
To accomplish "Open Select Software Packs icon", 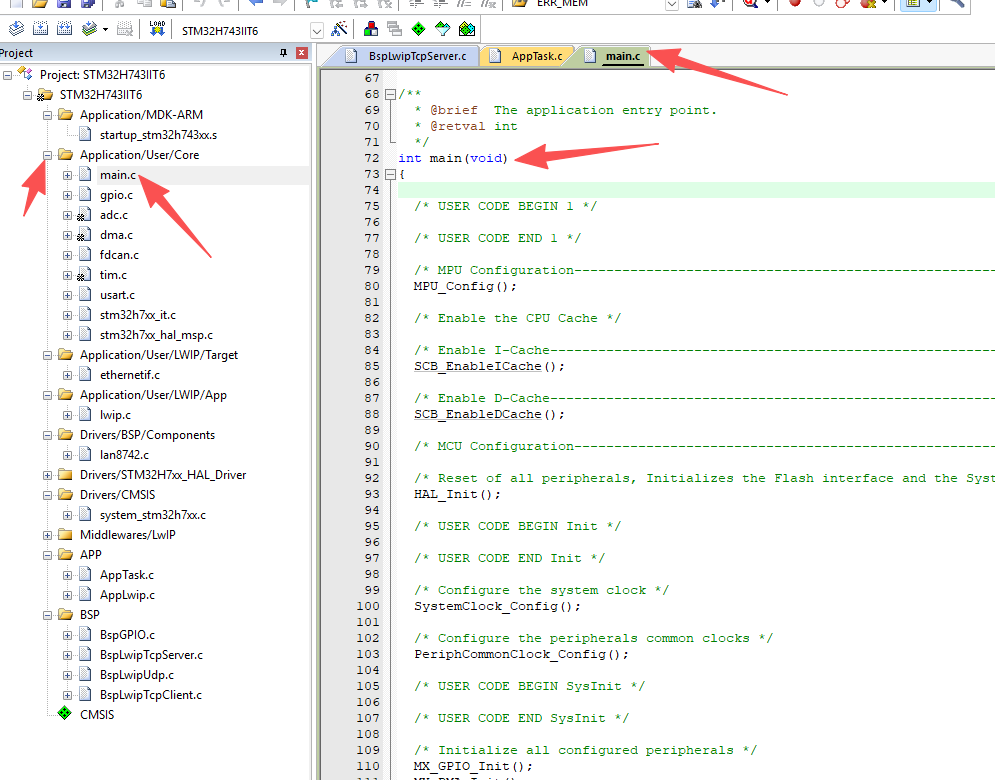I will coord(442,29).
